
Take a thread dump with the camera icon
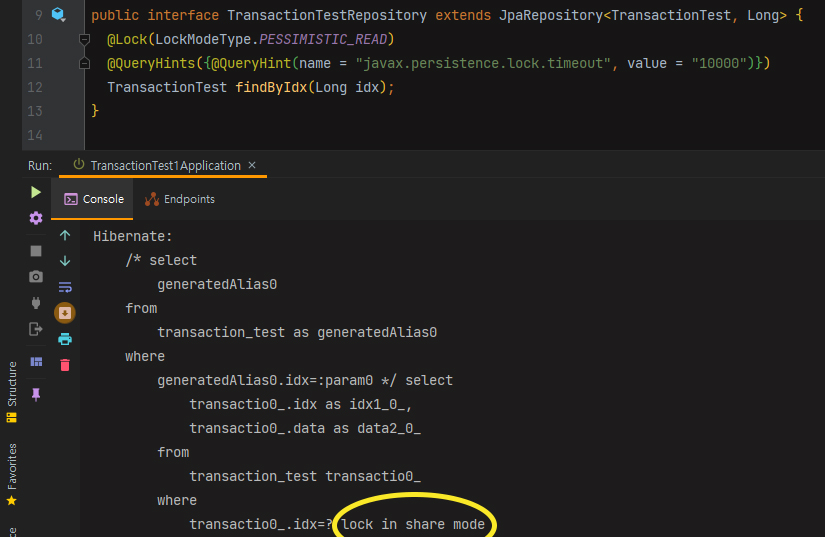[36, 277]
